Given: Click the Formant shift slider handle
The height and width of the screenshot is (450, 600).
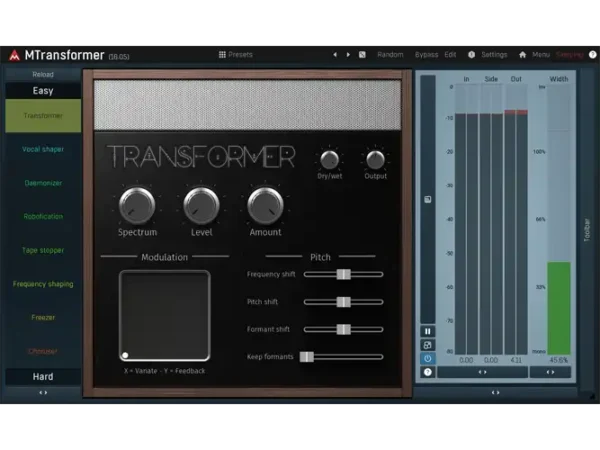Looking at the screenshot, I should (x=344, y=329).
